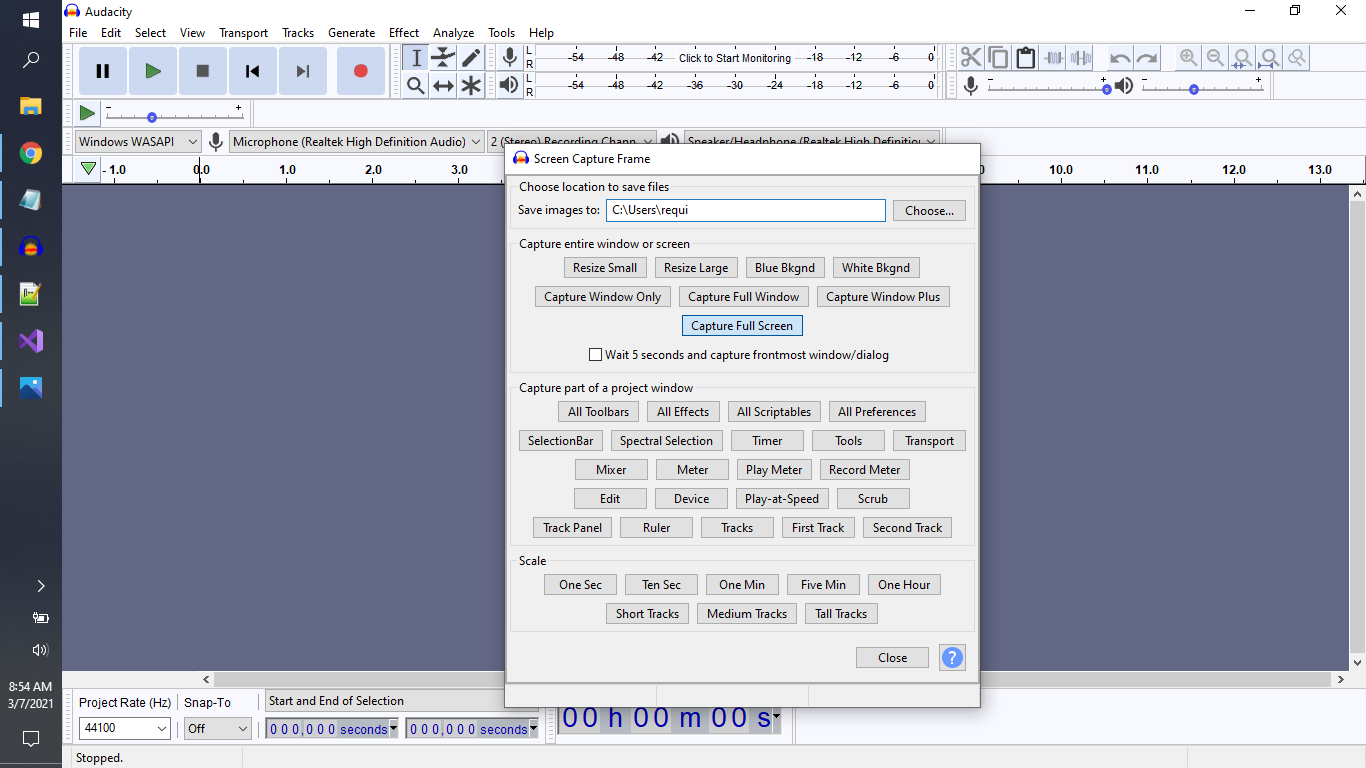Open the audio host Windows WASAPI dropdown

pyautogui.click(x=138, y=142)
